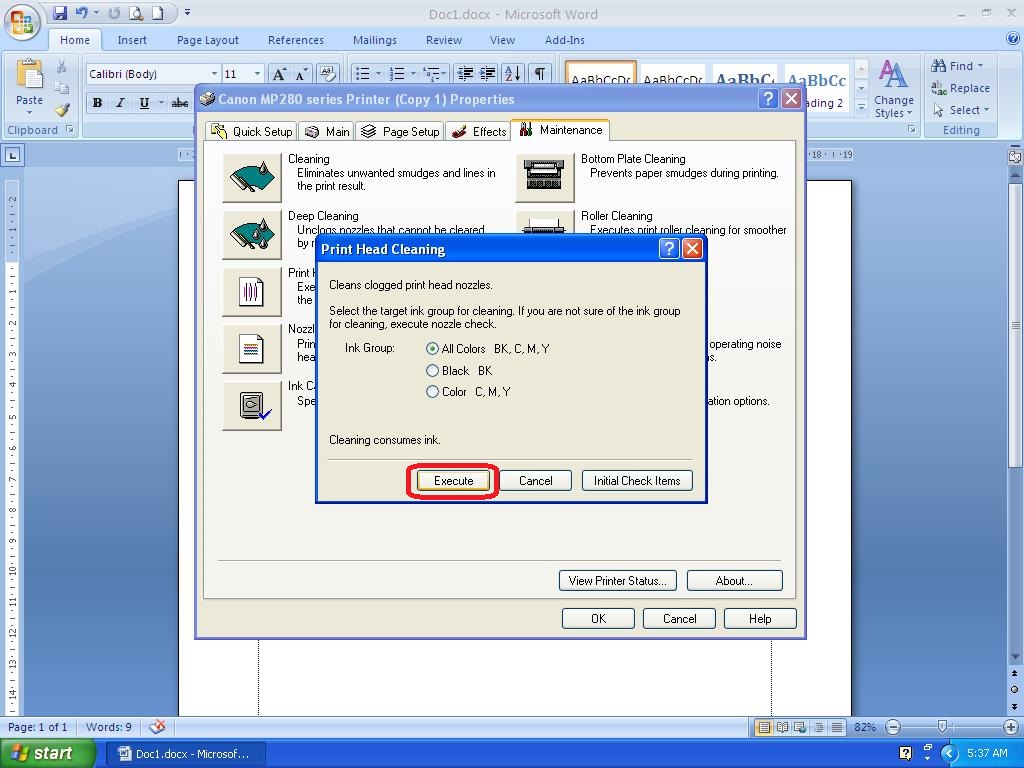Open the Find dropdown arrow

point(980,65)
